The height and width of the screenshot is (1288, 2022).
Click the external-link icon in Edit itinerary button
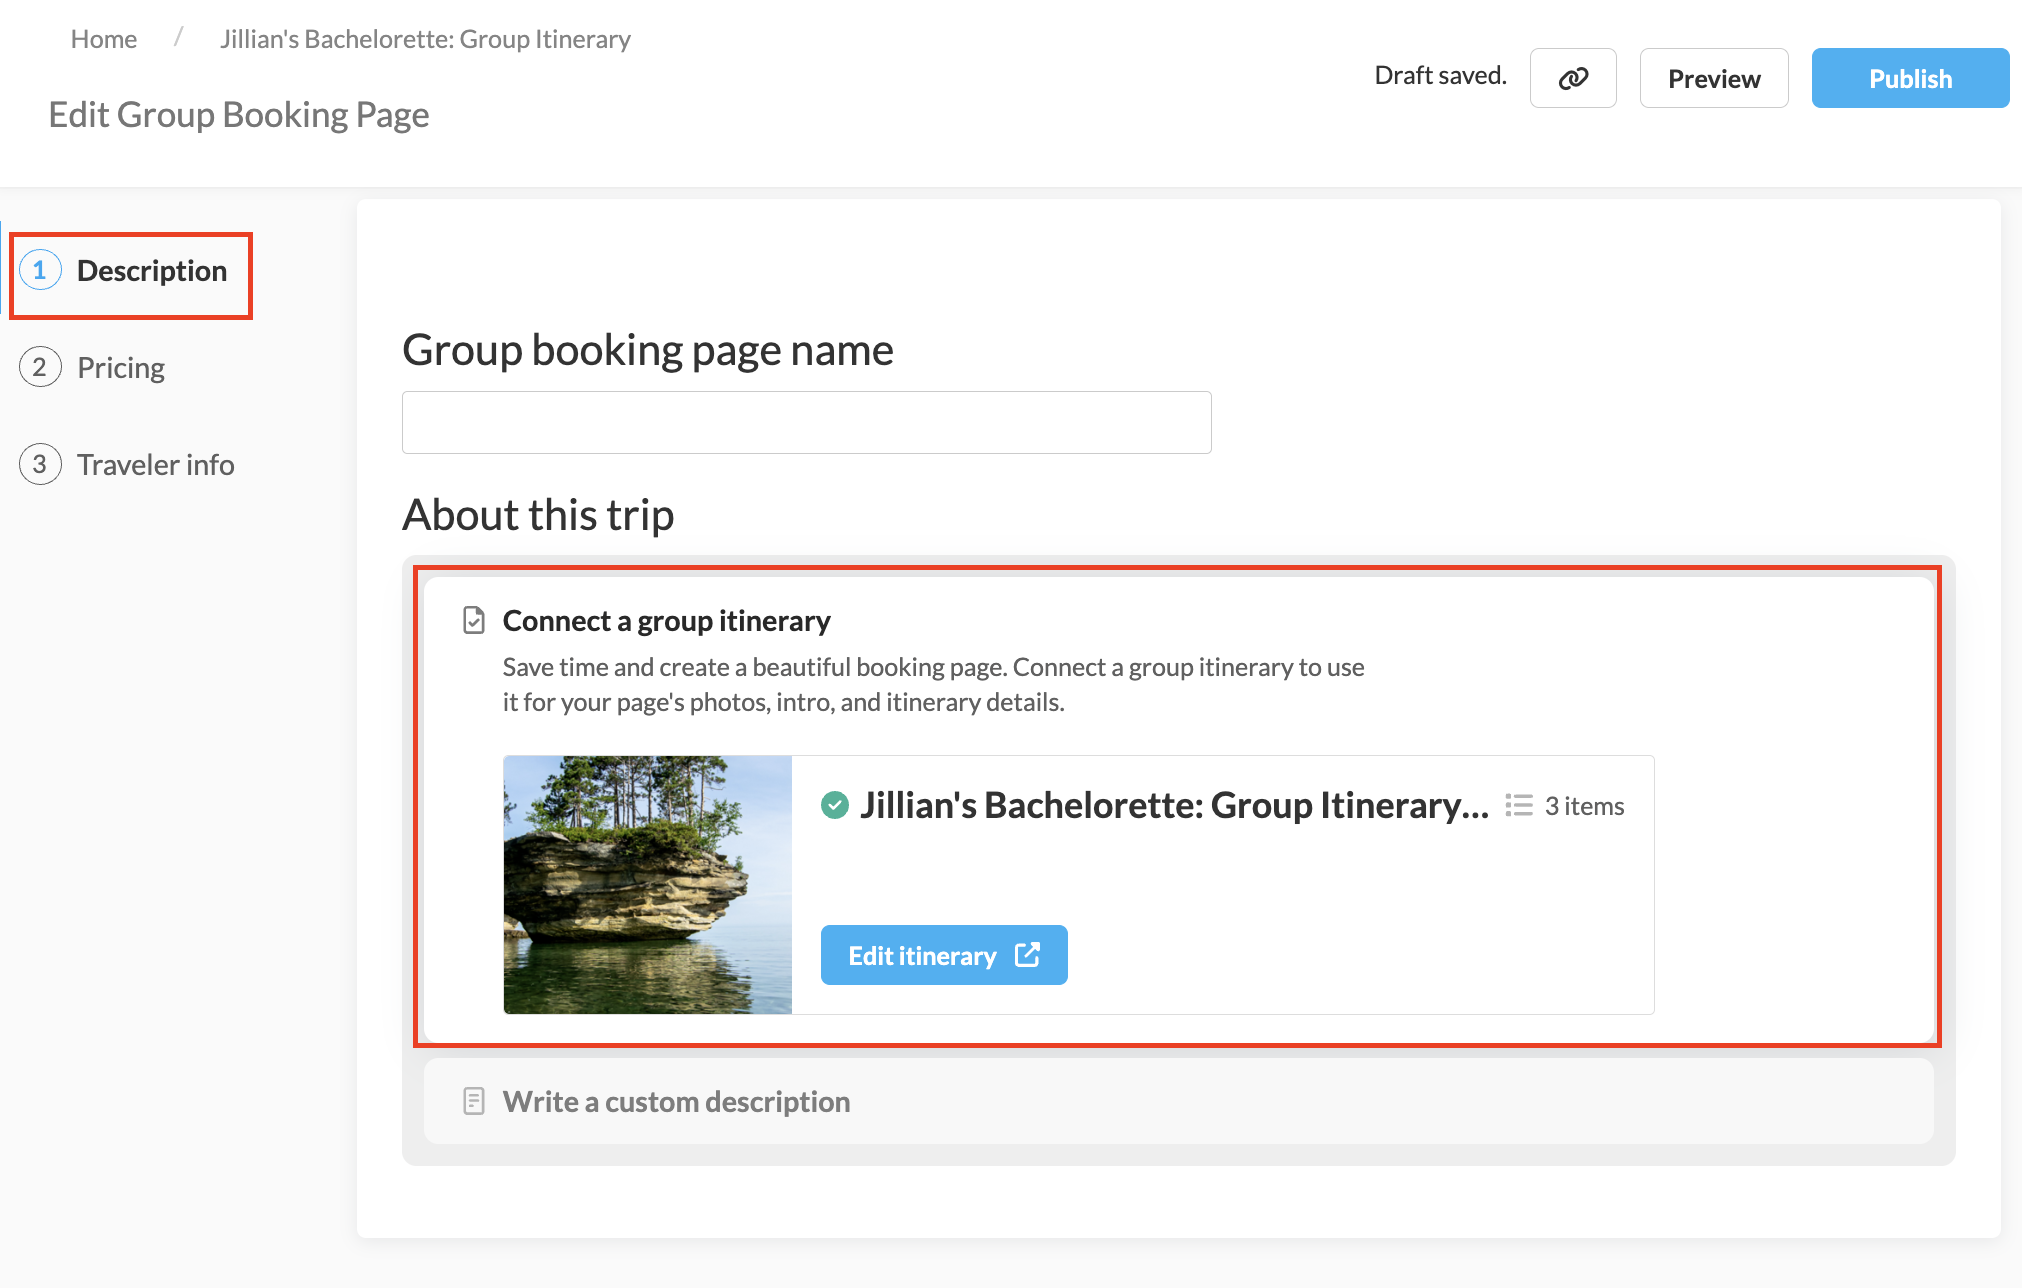(x=1027, y=955)
